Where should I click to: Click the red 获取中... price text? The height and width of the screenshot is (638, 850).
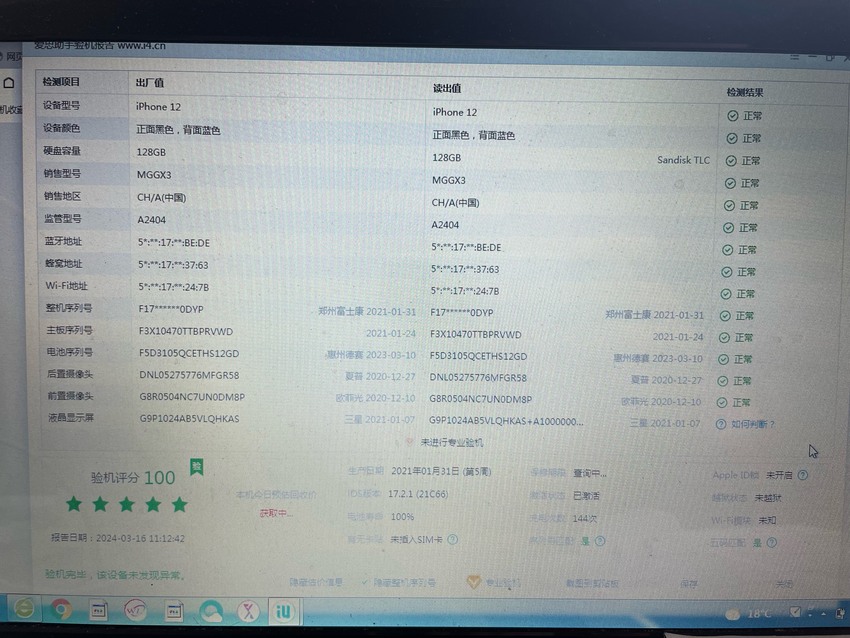coord(276,513)
